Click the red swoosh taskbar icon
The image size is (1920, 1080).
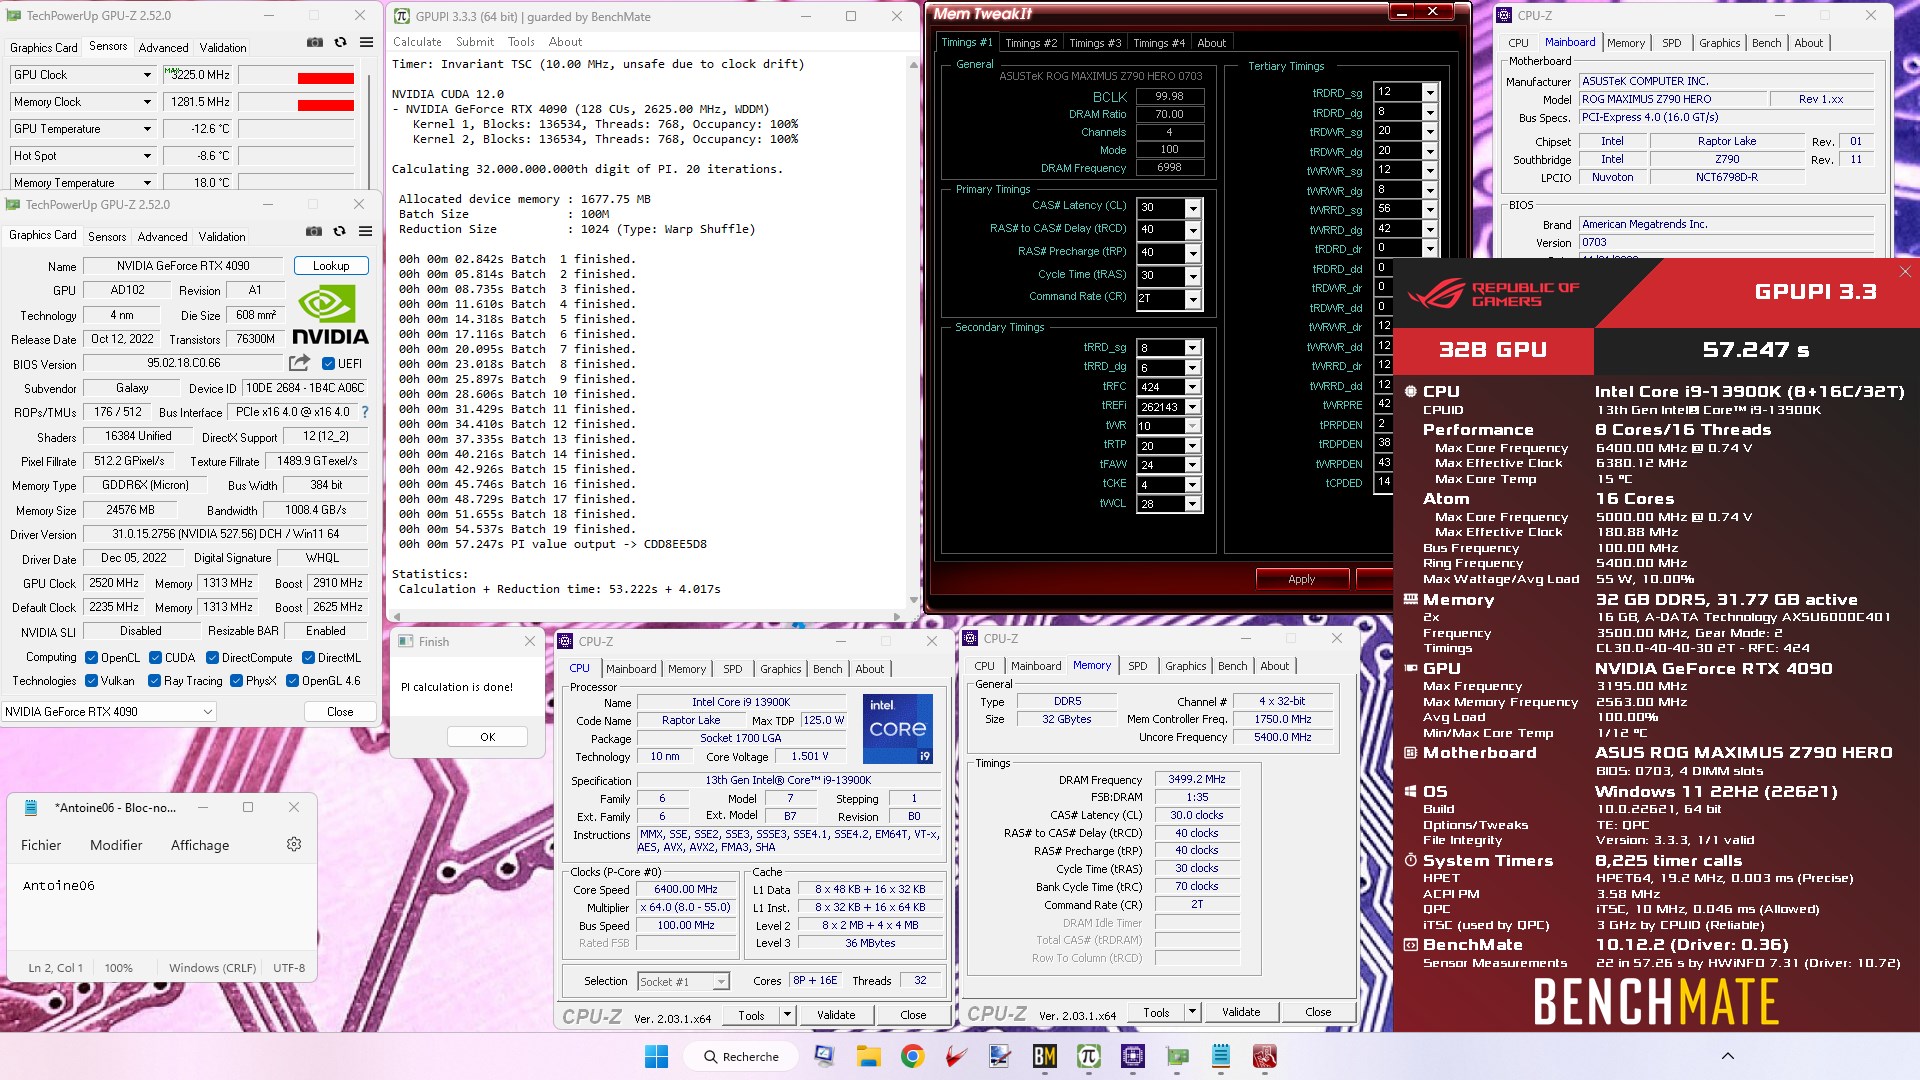(956, 1056)
